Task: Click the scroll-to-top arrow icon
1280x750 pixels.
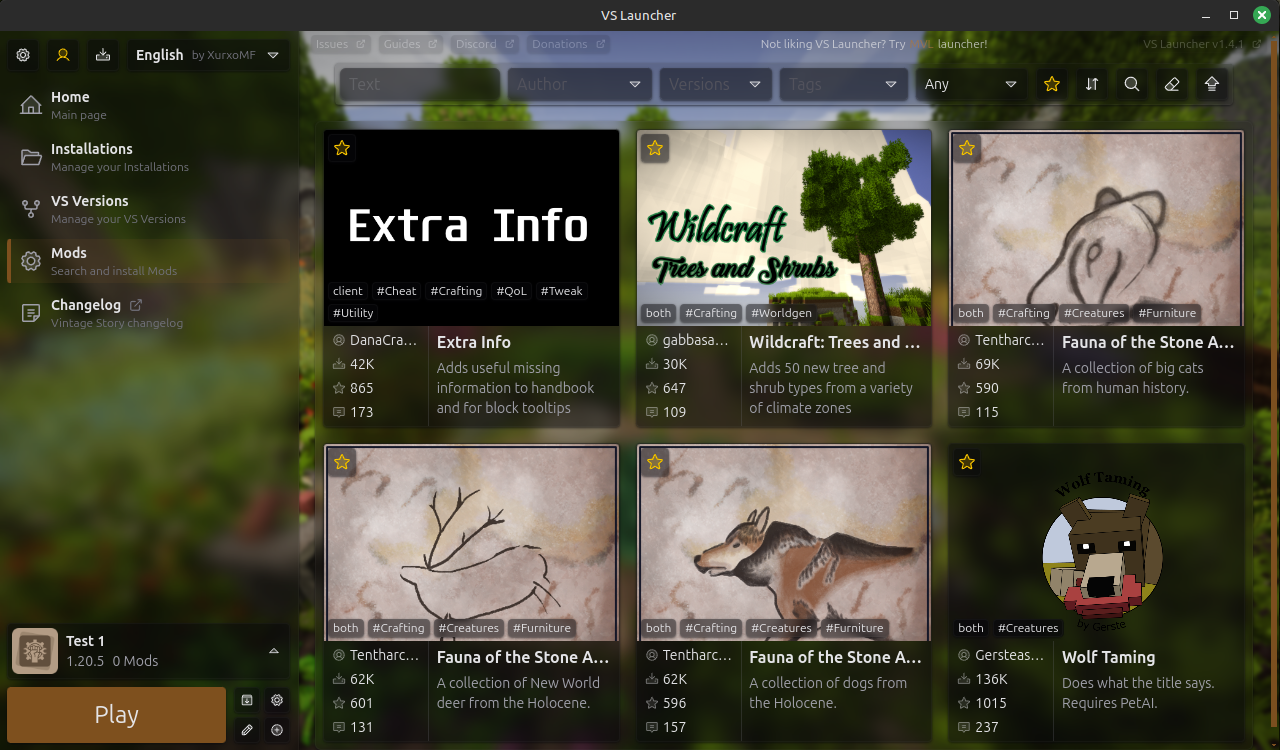Action: coord(1212,84)
